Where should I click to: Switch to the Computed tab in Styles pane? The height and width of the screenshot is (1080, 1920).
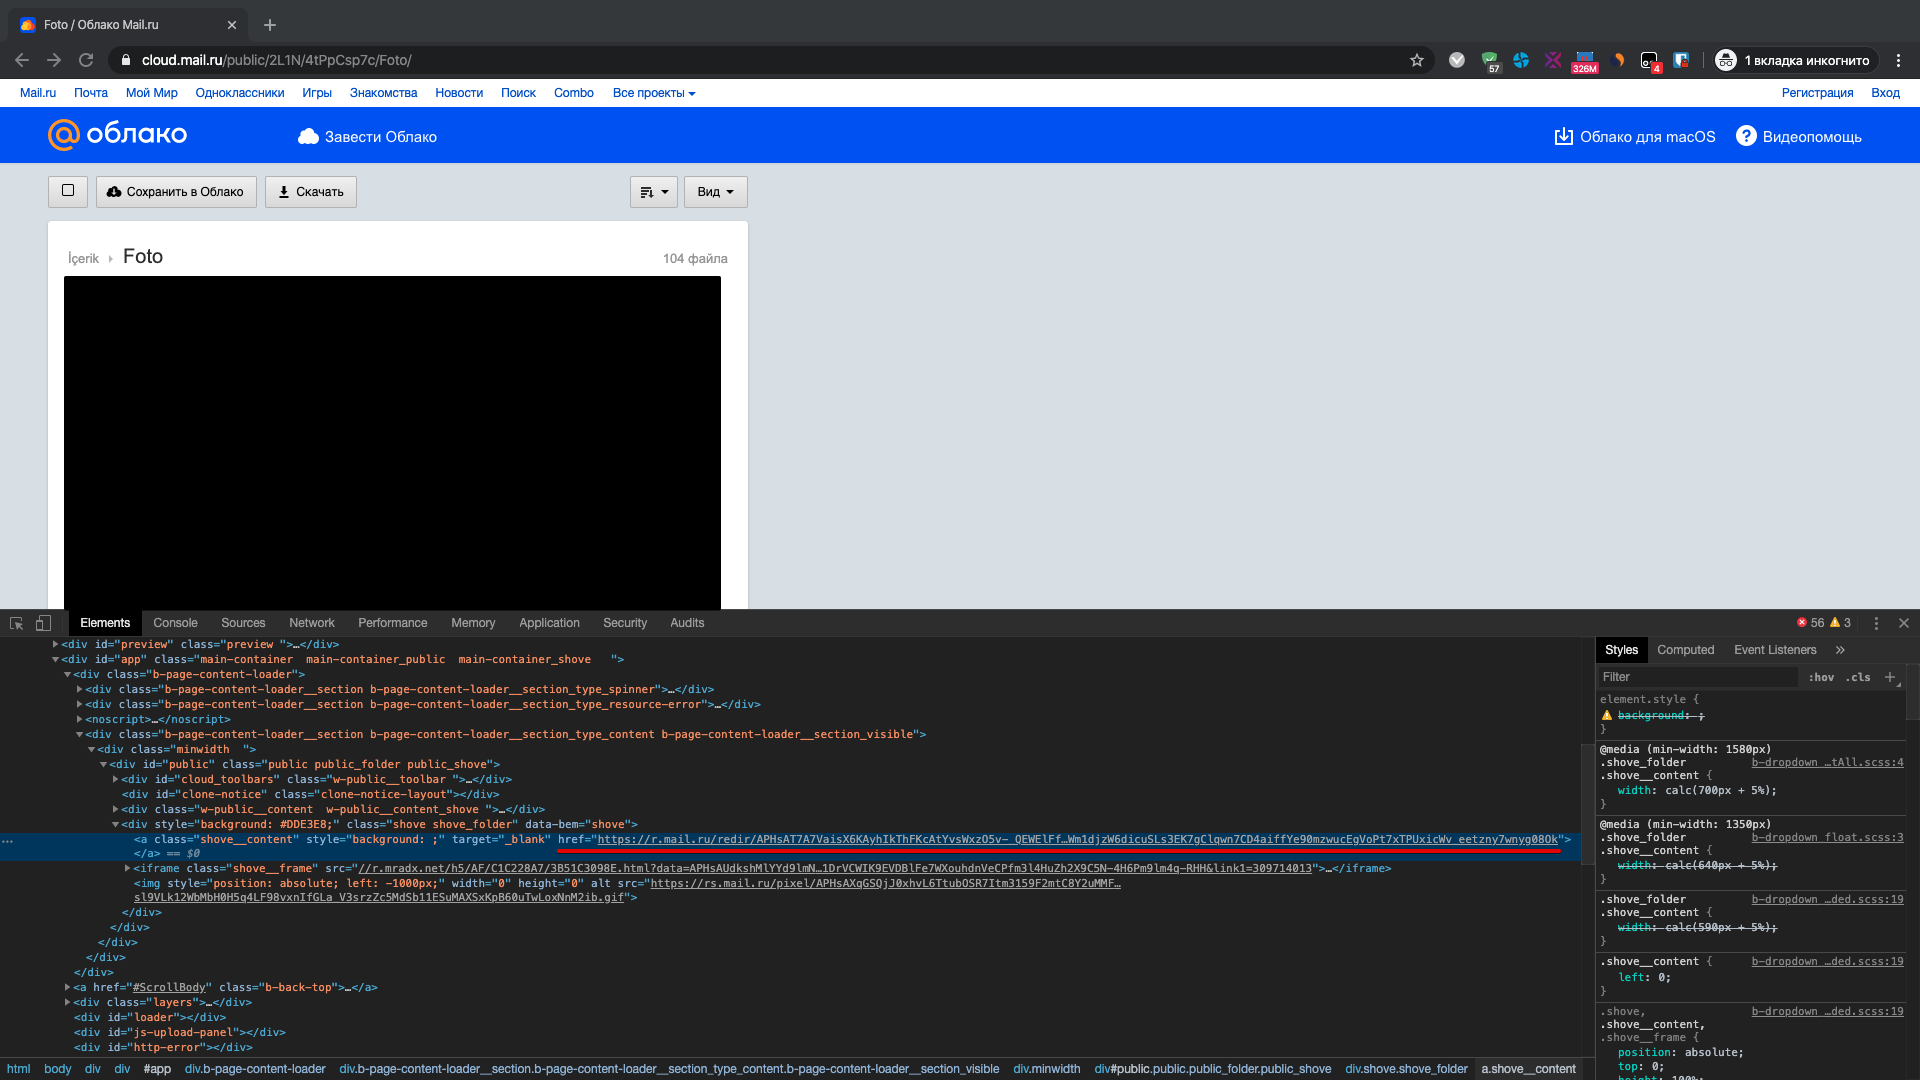1685,649
